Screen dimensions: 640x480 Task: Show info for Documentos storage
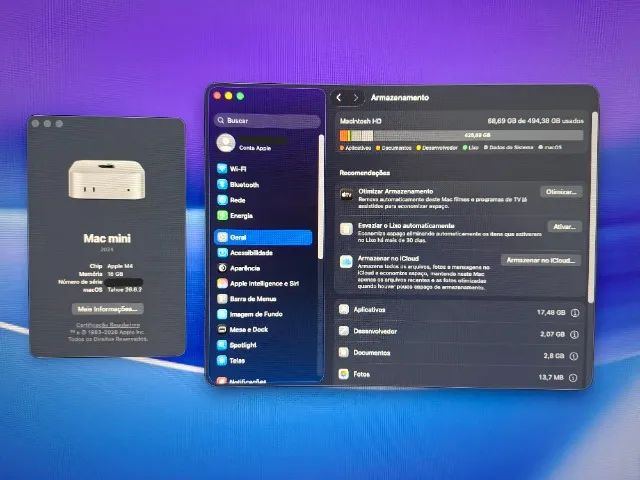[x=573, y=356]
